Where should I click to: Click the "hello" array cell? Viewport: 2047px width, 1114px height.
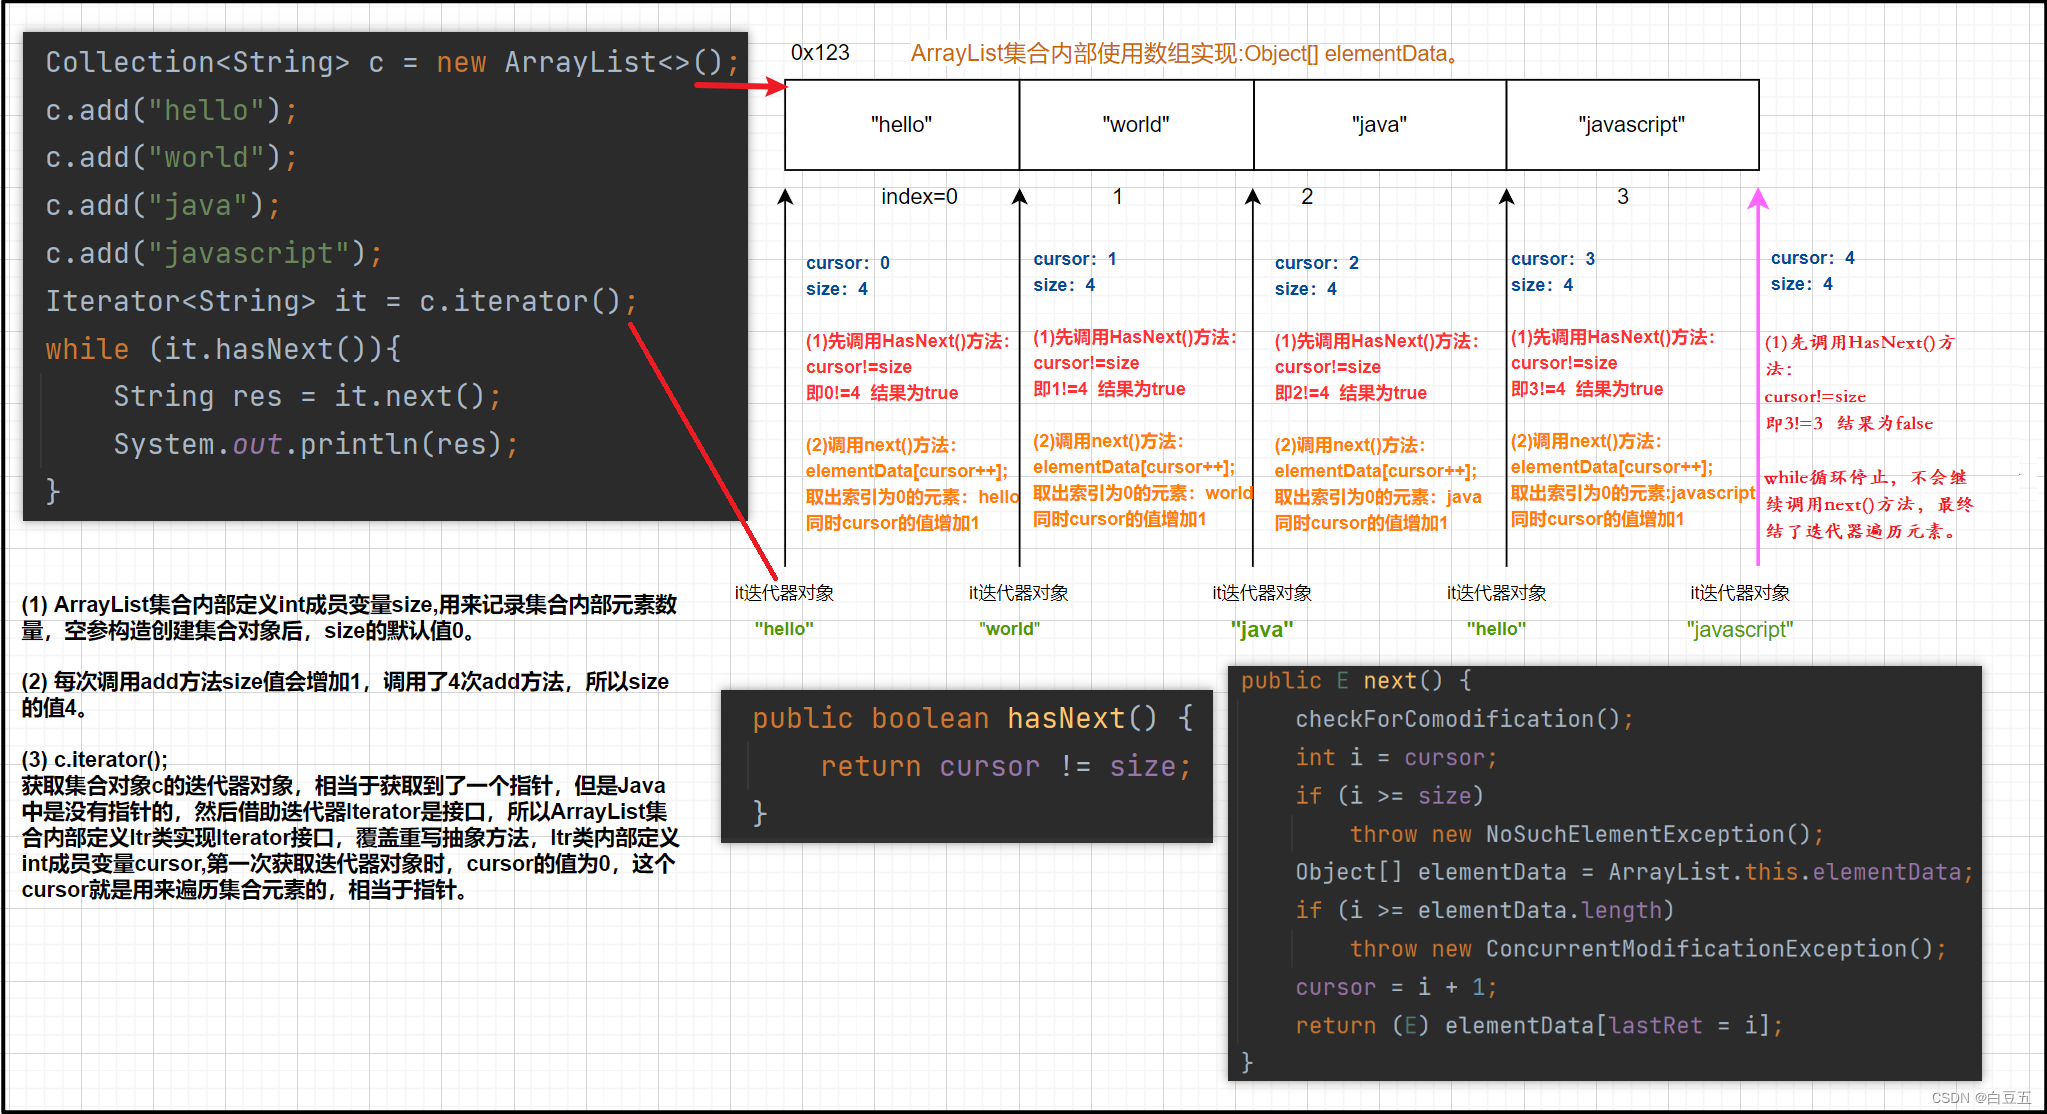(x=901, y=125)
